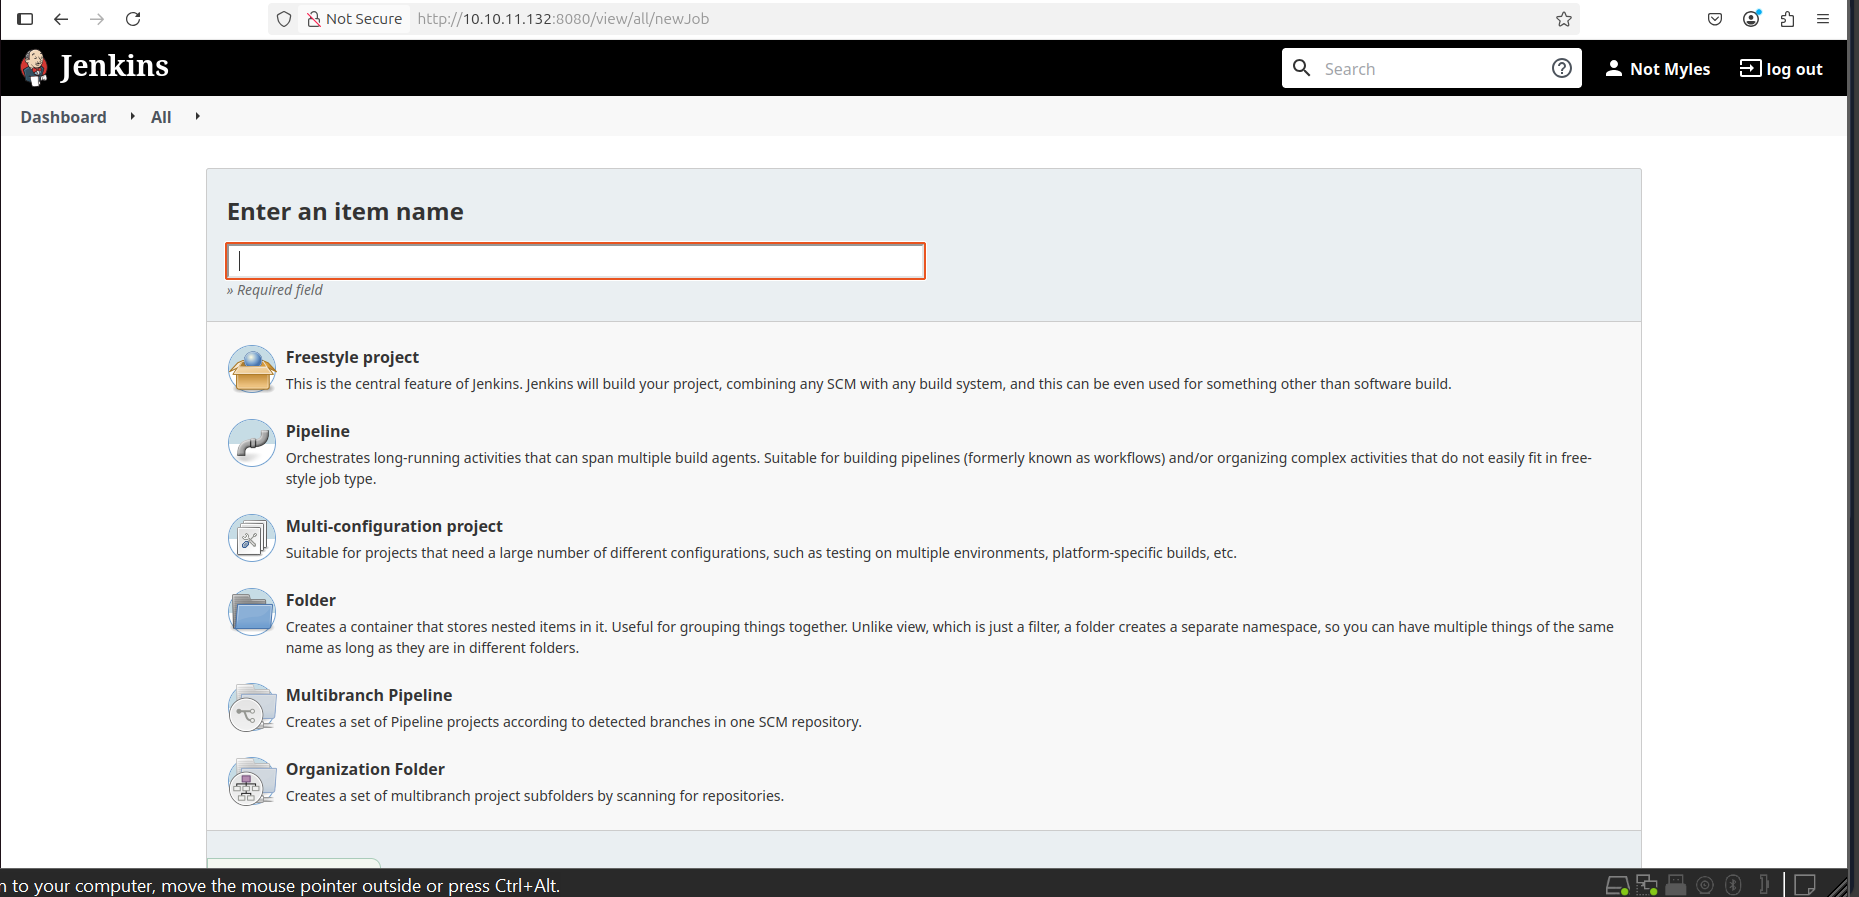
Task: Reload the page with refresh icon
Action: tap(133, 19)
